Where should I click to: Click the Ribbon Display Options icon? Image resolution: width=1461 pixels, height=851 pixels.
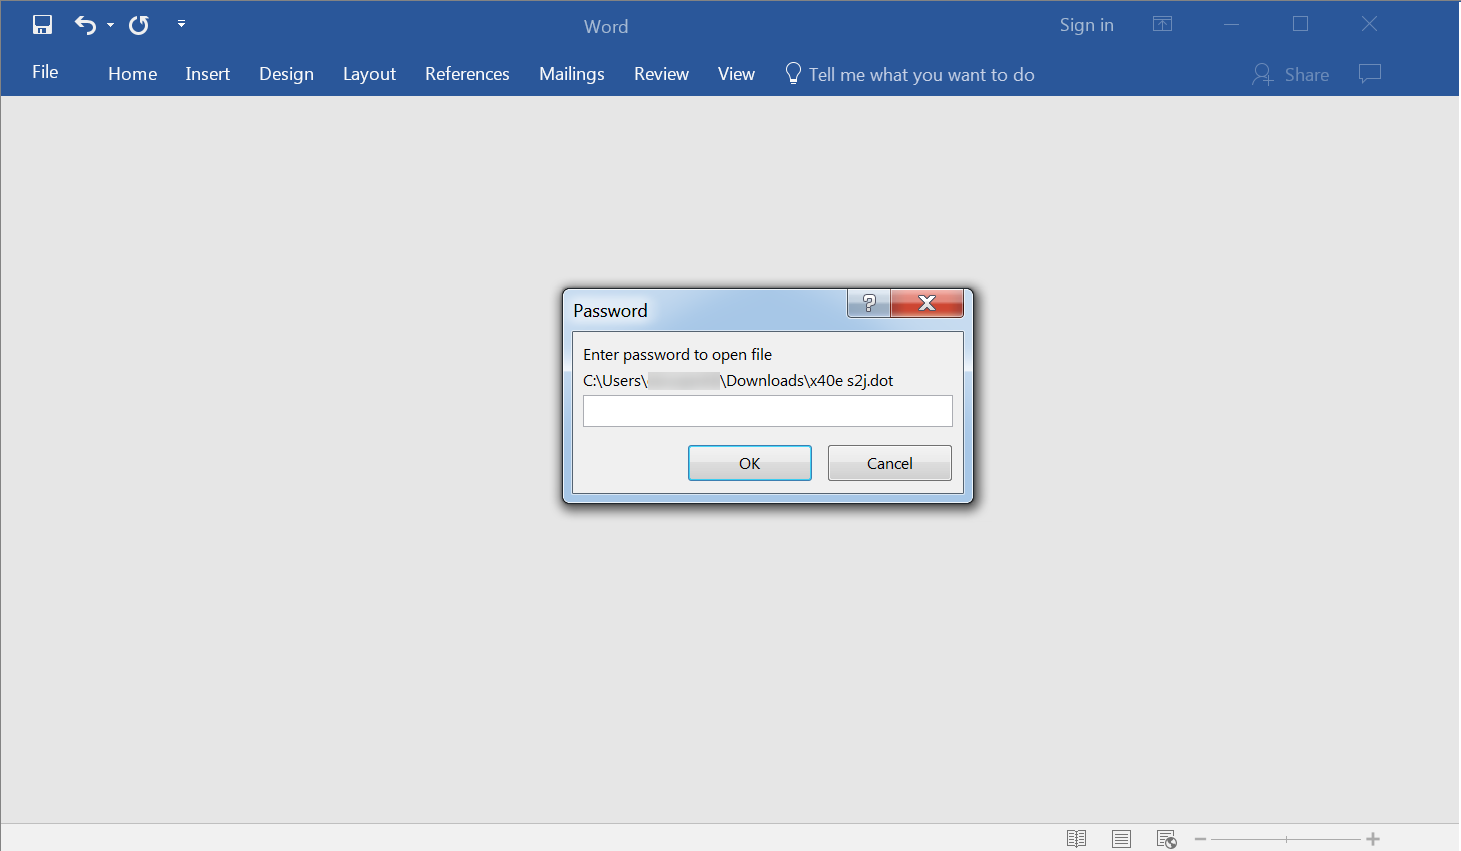[x=1162, y=24]
